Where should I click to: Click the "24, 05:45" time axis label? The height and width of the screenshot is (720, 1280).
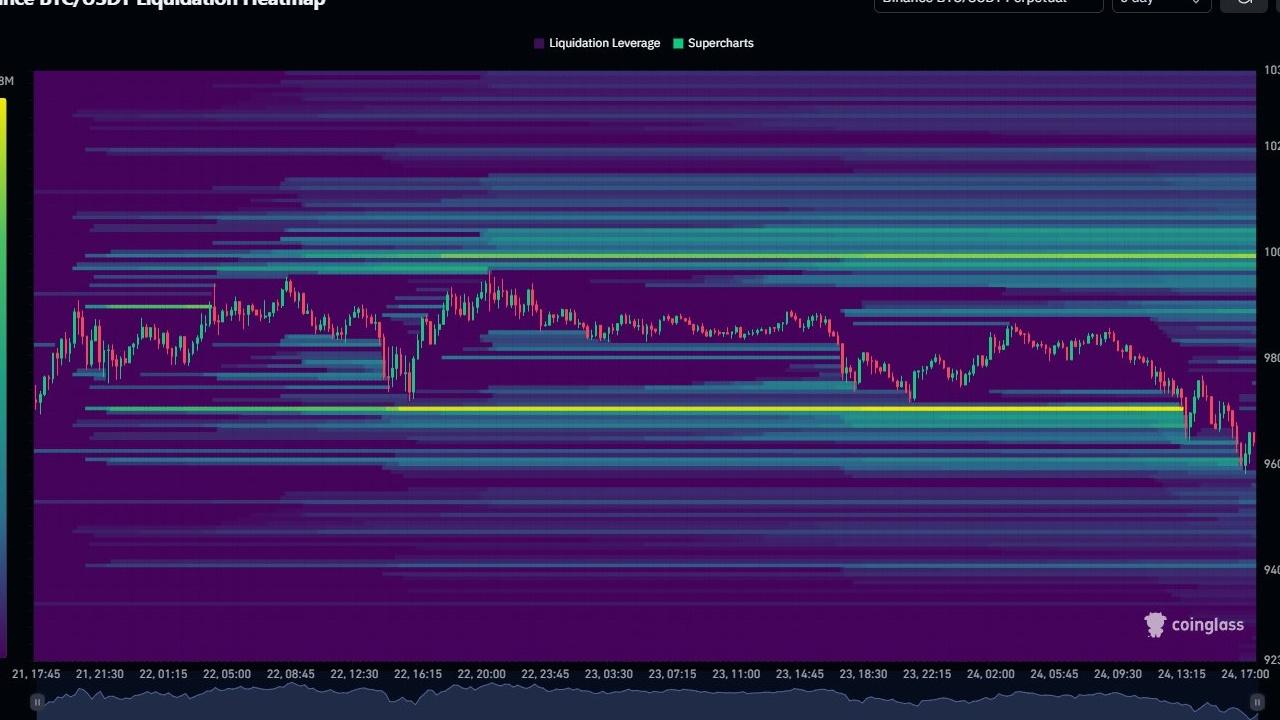pyautogui.click(x=1054, y=674)
